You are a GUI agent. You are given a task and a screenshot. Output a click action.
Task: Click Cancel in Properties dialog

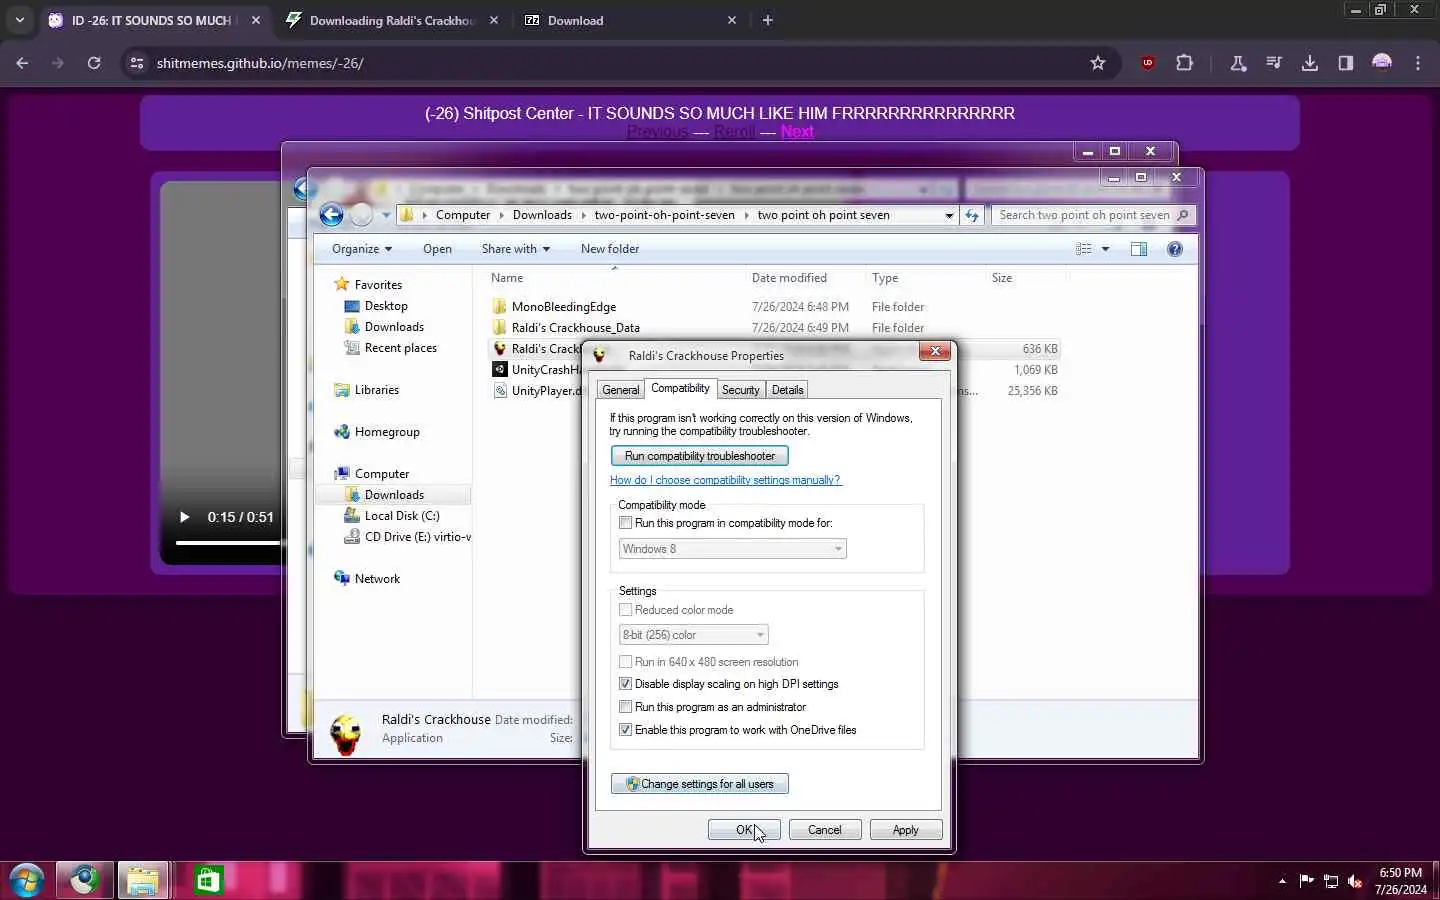point(824,830)
